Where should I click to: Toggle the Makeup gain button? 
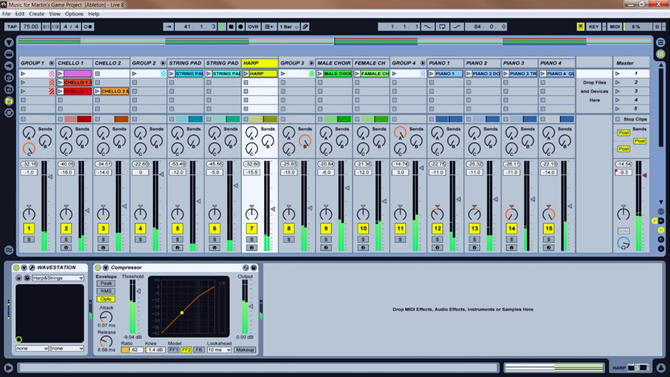(x=245, y=350)
